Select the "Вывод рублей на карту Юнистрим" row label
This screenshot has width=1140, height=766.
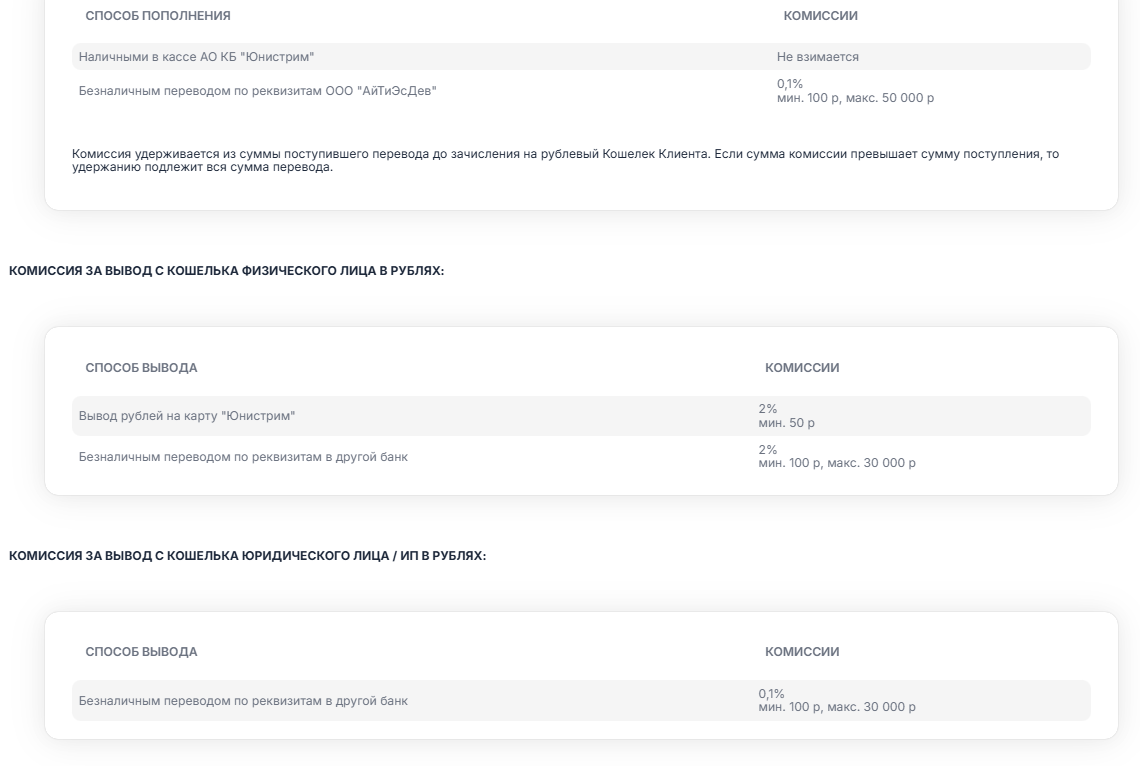pos(187,416)
